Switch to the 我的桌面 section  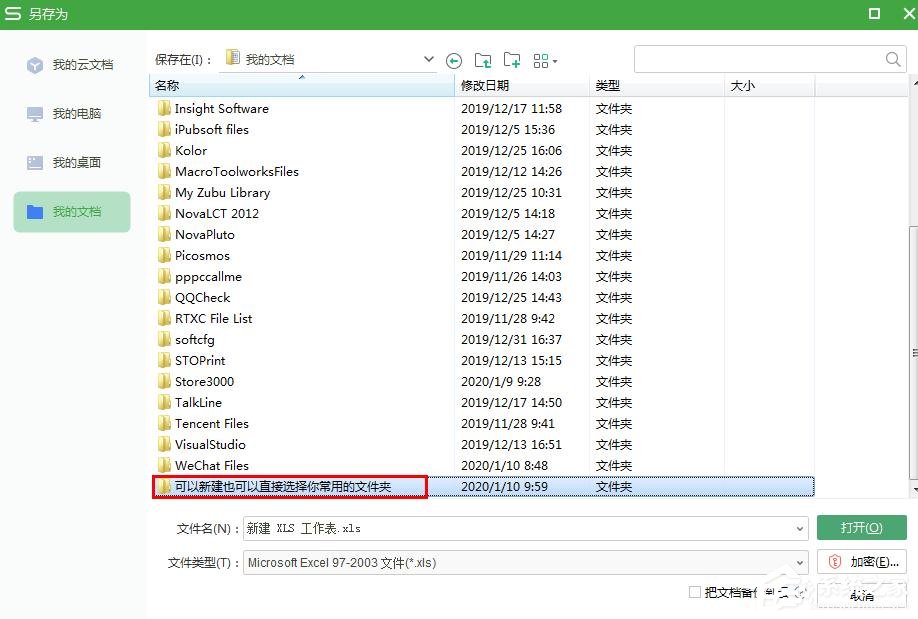click(x=71, y=162)
